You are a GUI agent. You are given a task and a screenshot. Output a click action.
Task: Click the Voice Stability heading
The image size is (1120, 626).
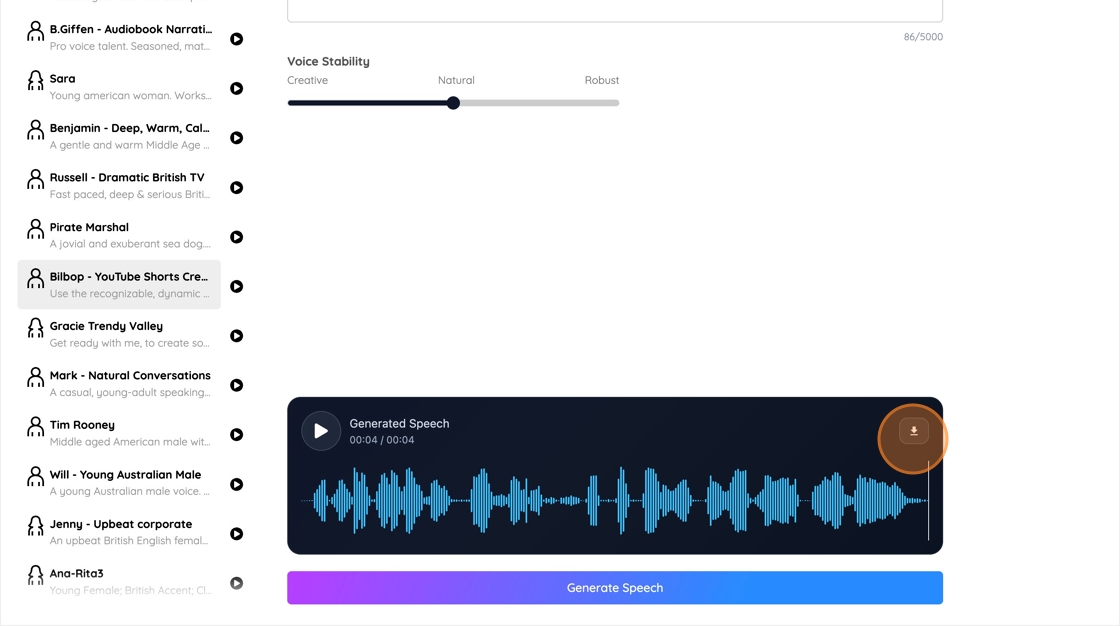point(329,61)
